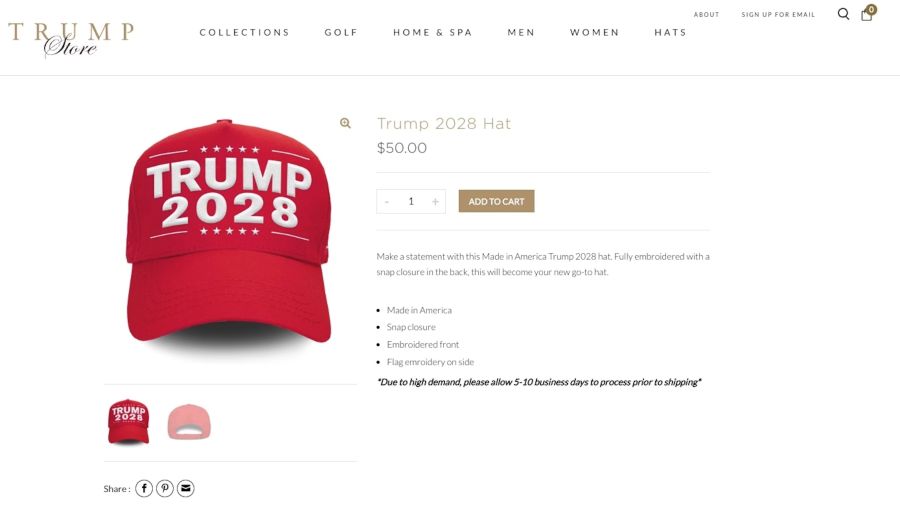The width and height of the screenshot is (900, 506).
Task: Follow the About link
Action: pyautogui.click(x=707, y=14)
